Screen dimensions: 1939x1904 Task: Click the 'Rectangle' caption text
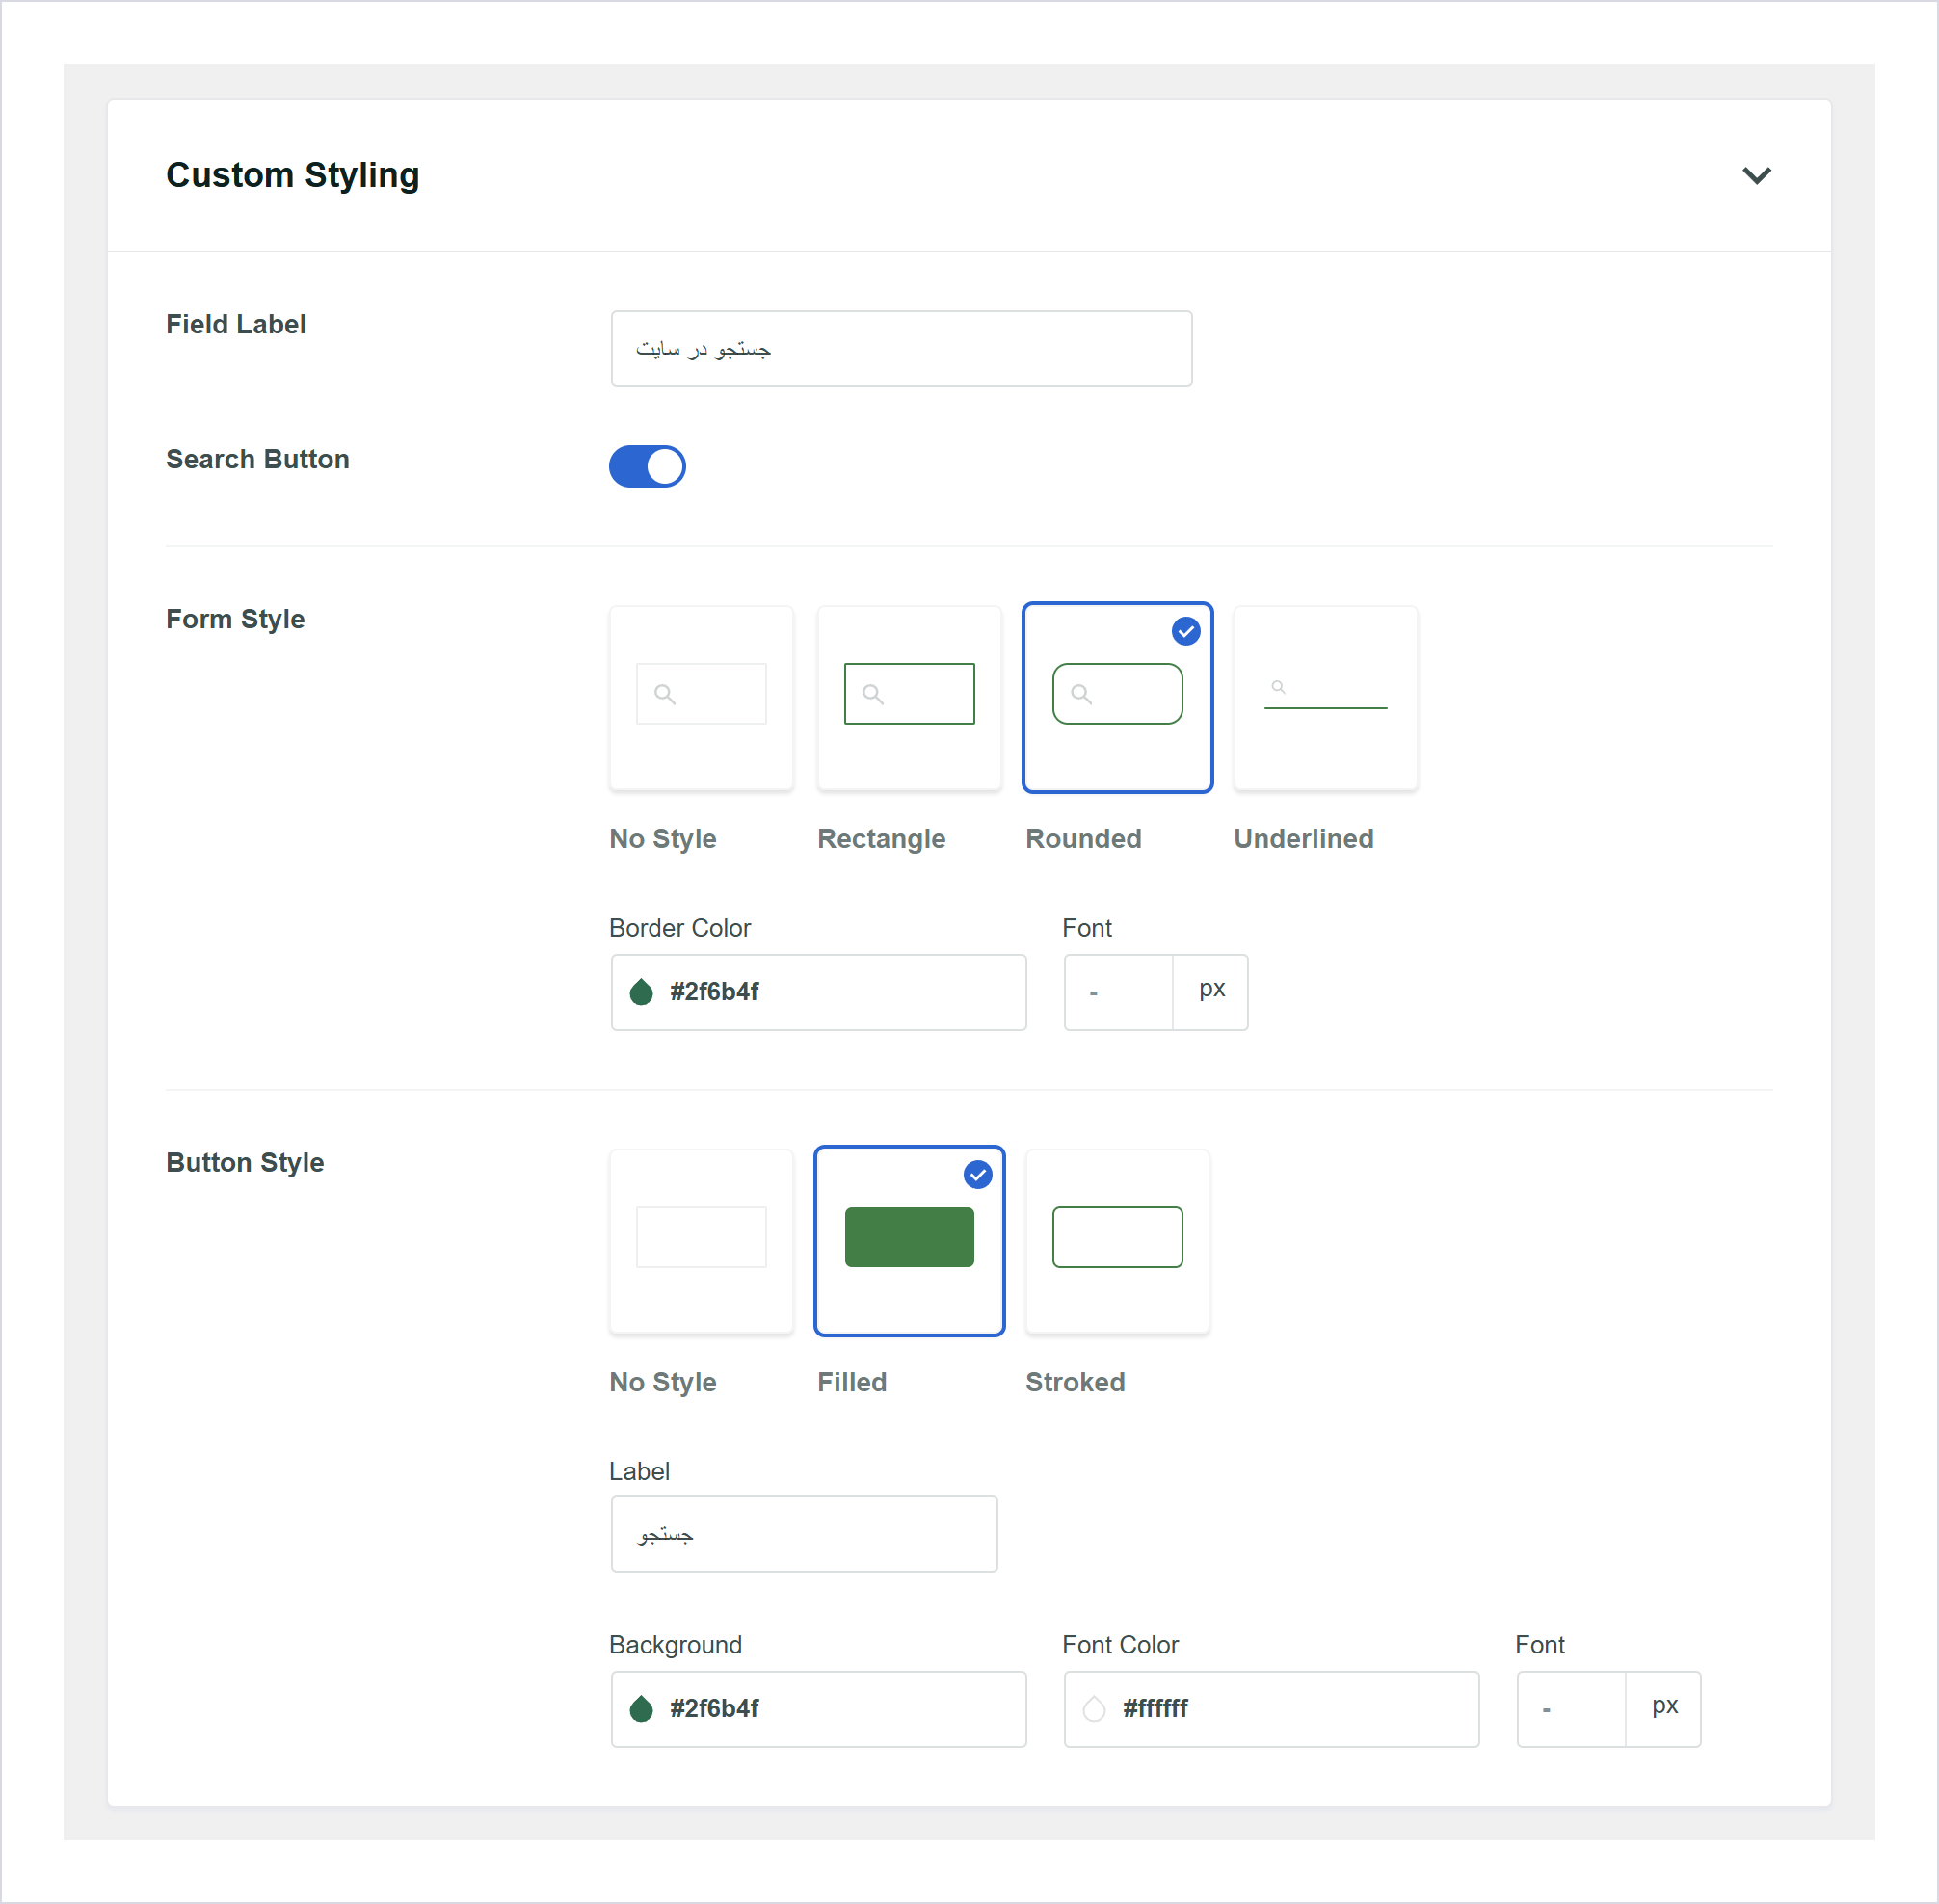tap(881, 839)
